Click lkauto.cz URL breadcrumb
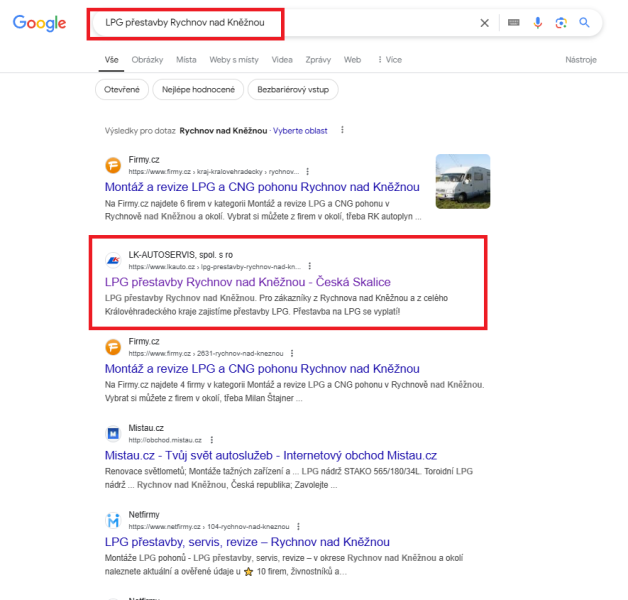Screen dimensions: 628x600 tap(214, 266)
